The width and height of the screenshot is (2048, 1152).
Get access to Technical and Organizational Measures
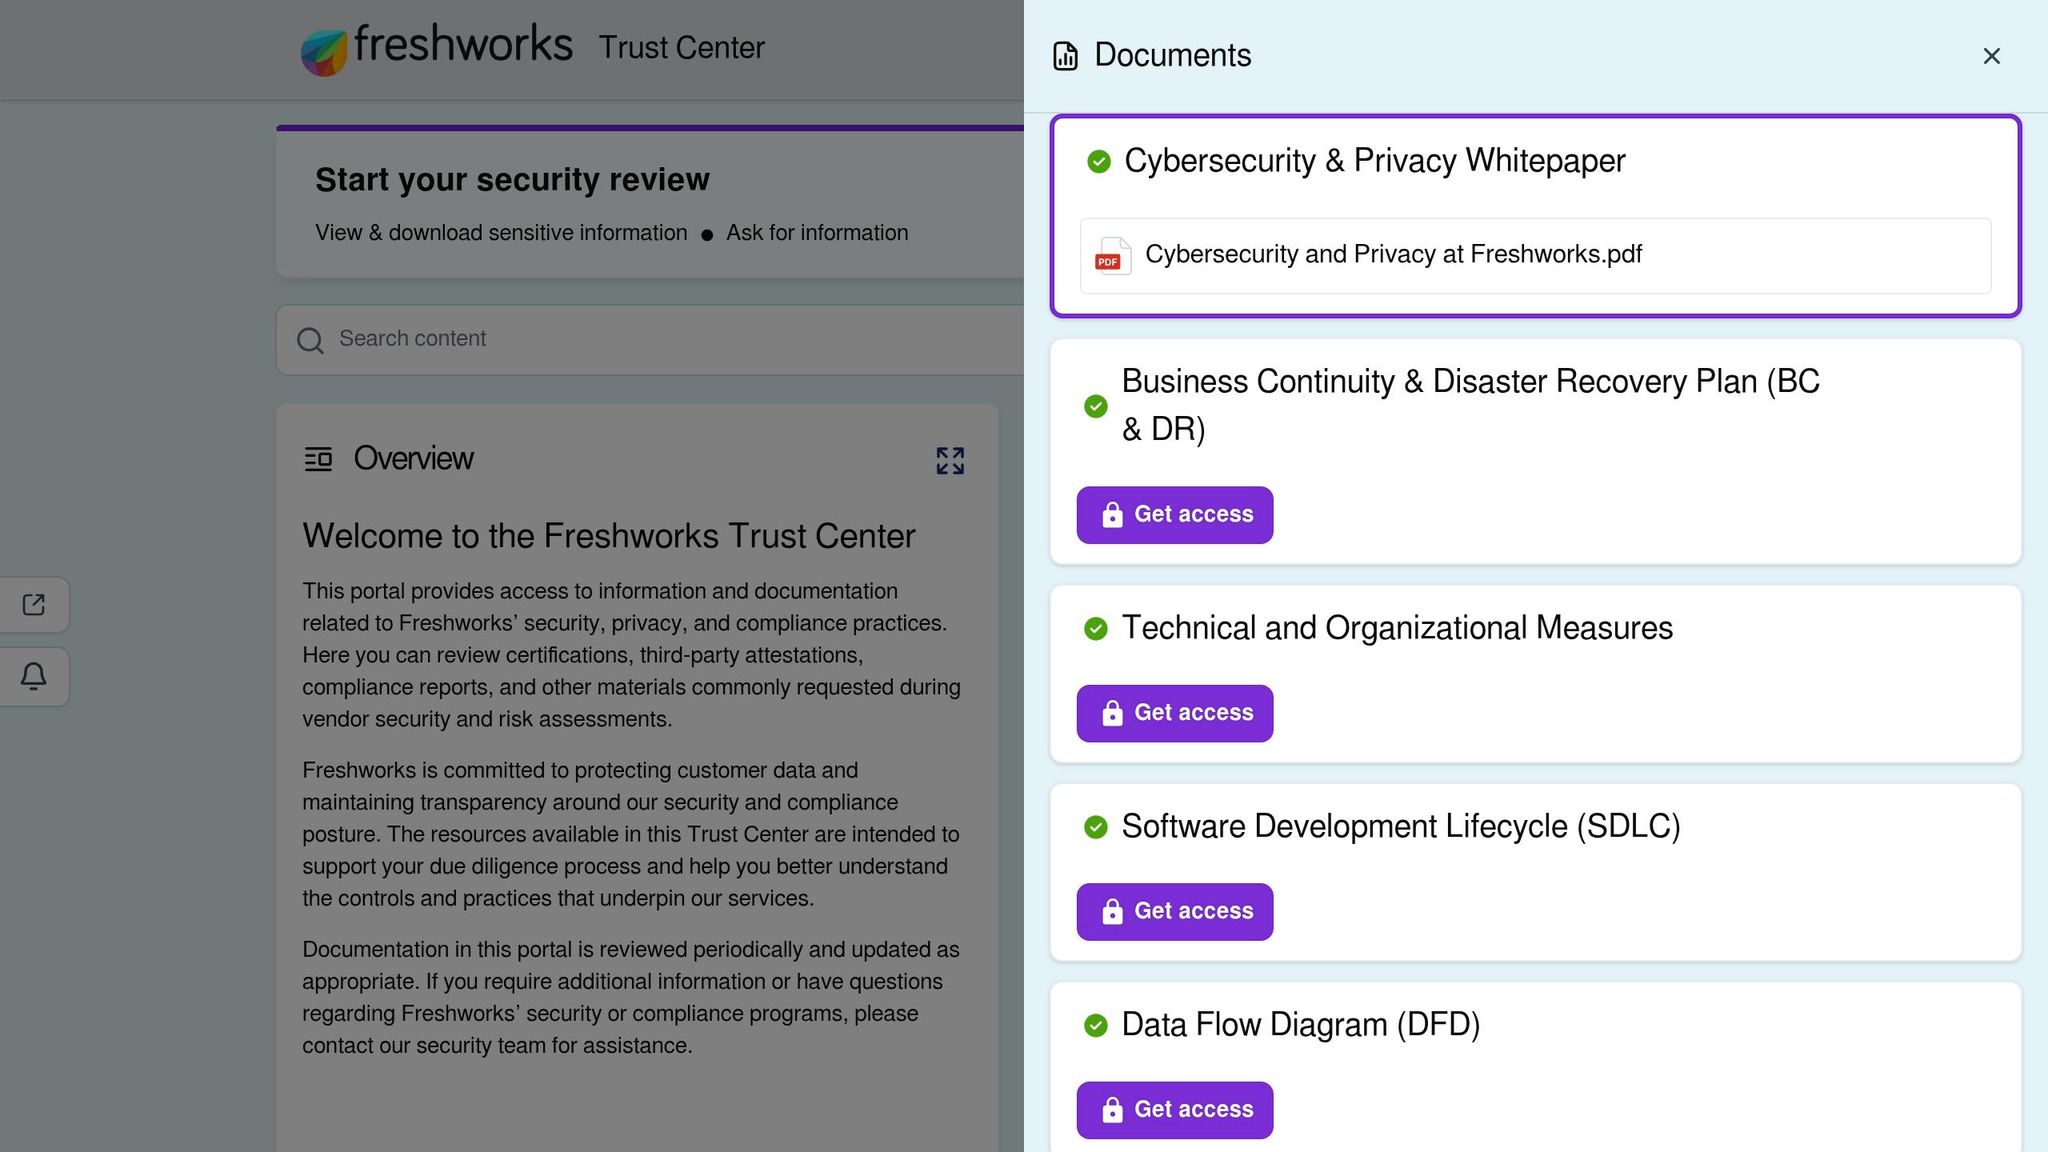(1174, 713)
